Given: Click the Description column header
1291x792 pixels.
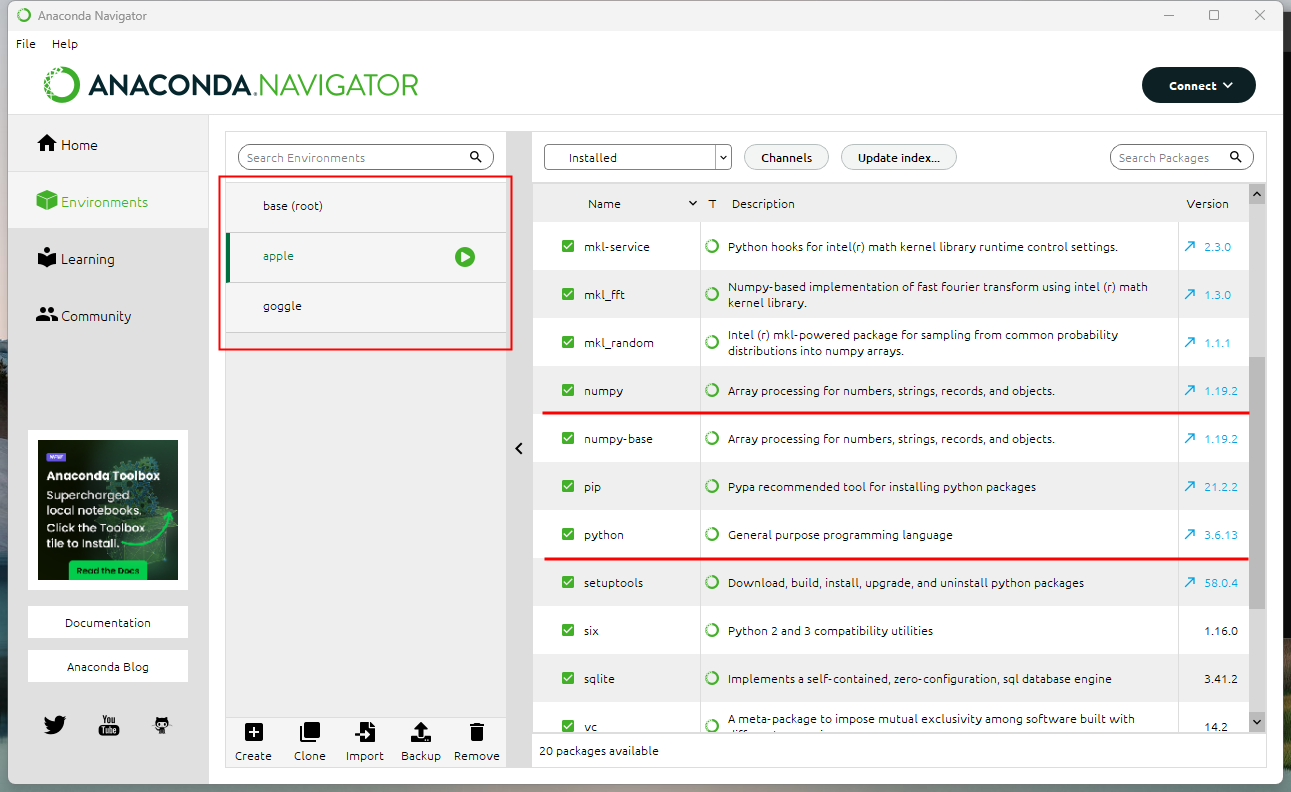Looking at the screenshot, I should coord(763,203).
